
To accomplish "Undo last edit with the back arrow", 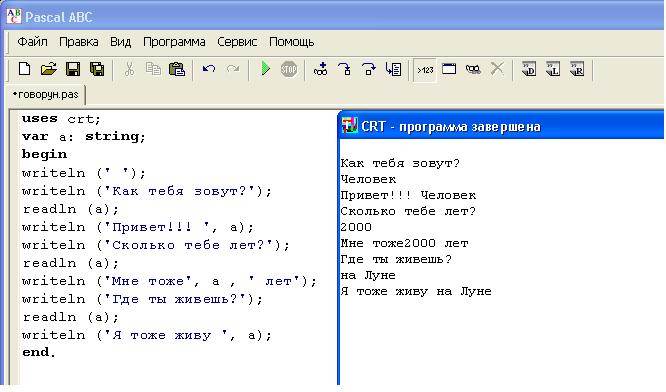I will click(x=209, y=69).
